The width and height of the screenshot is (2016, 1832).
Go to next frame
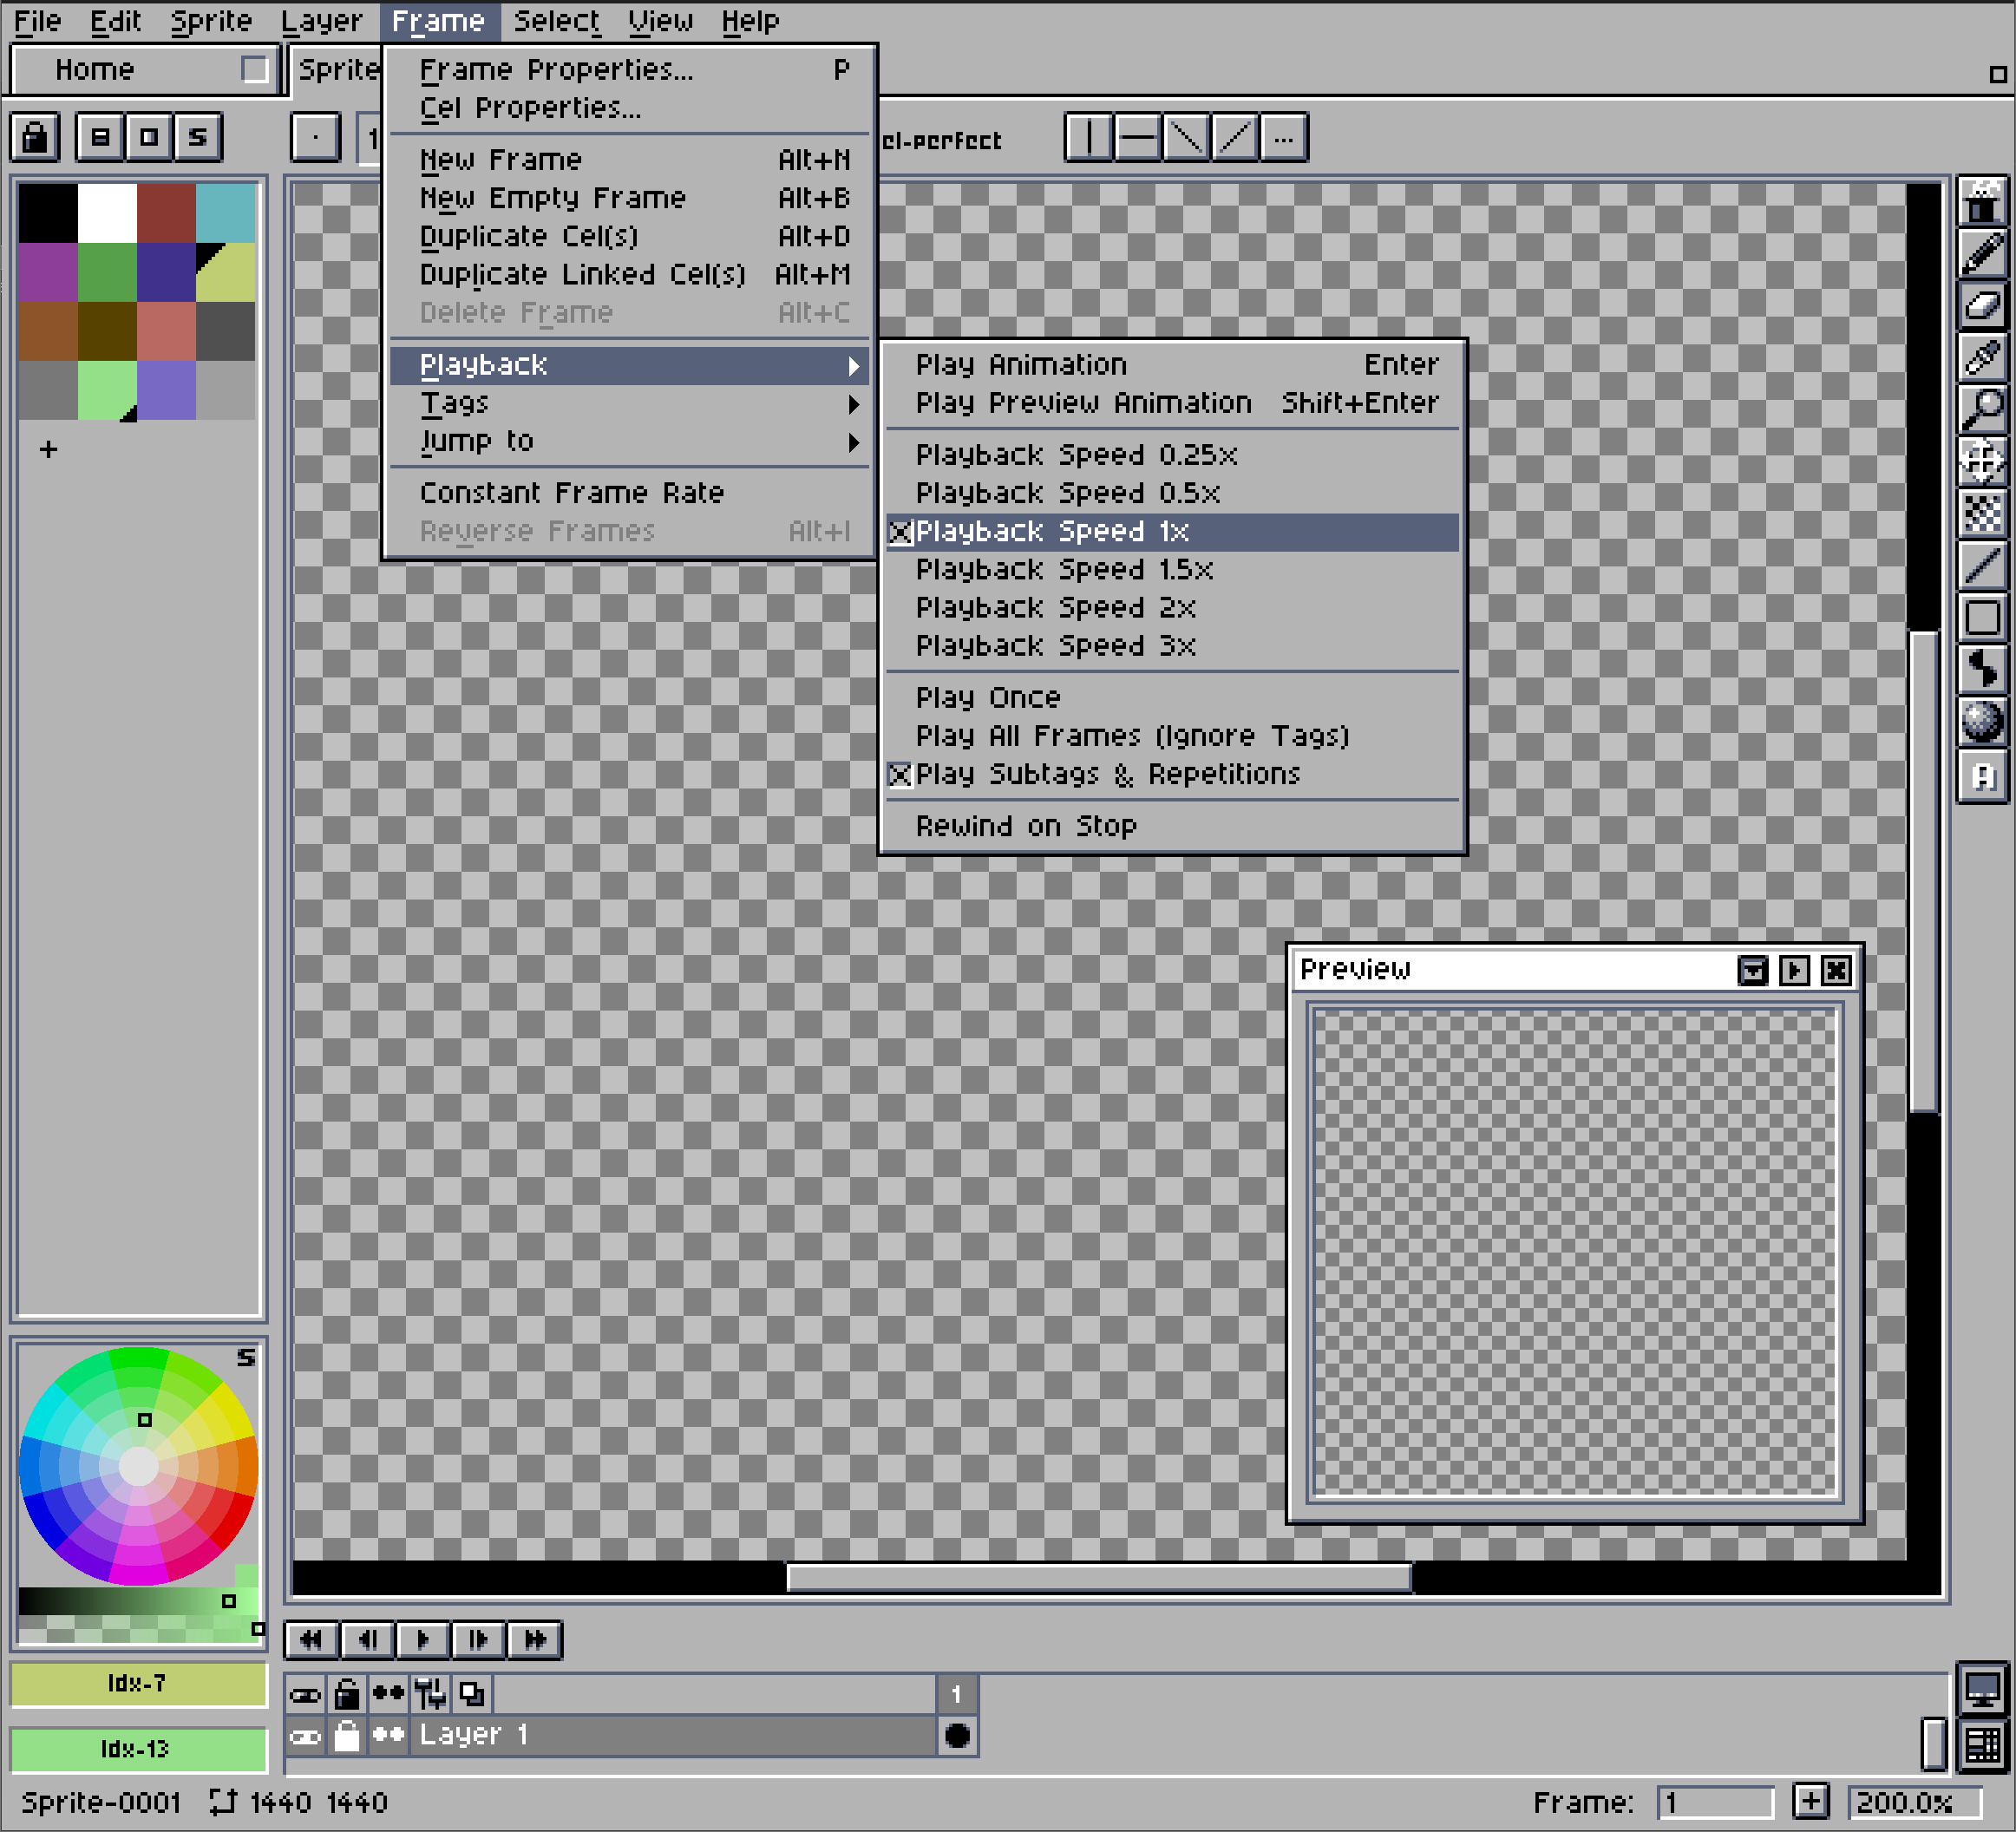[x=479, y=1639]
